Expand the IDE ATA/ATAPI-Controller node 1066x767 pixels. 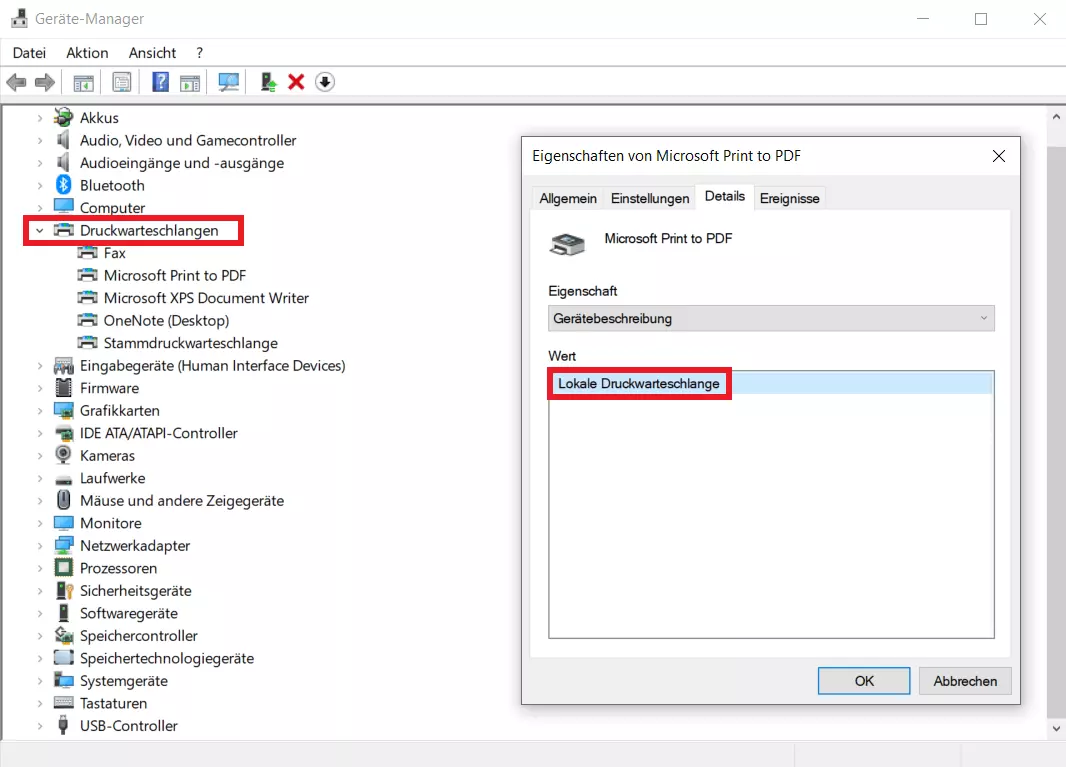(x=39, y=433)
